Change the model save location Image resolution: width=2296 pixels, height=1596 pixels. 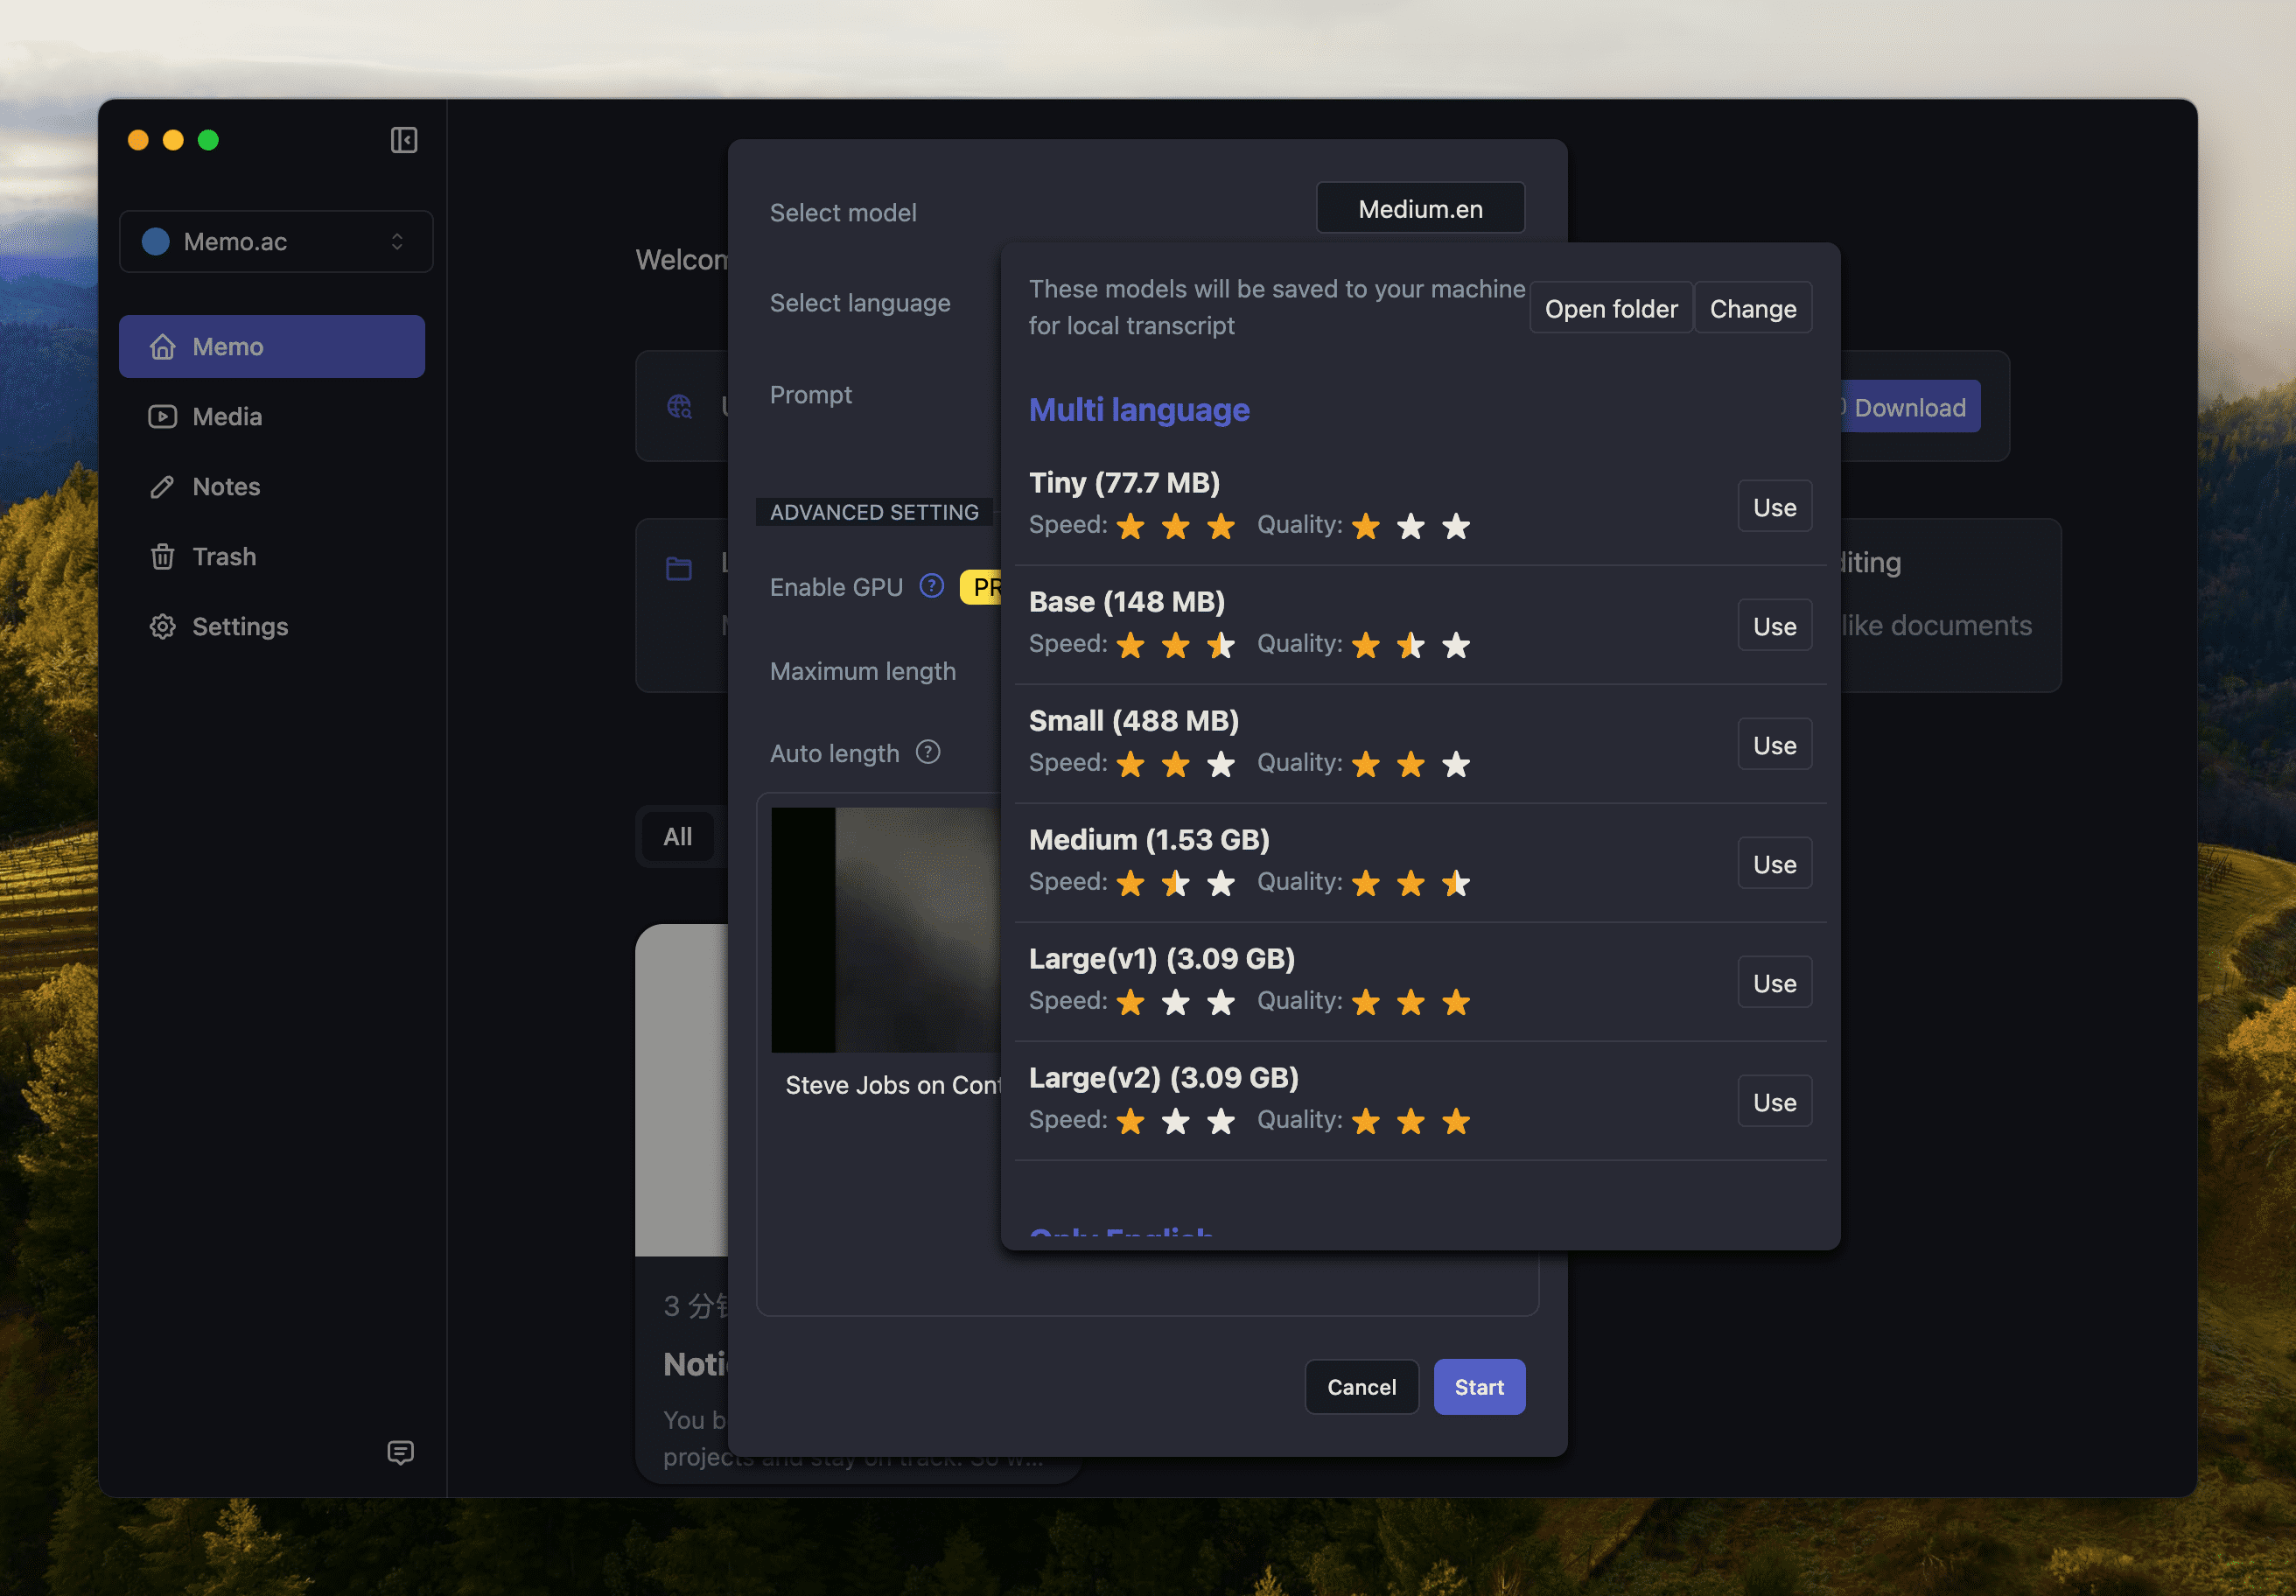click(x=1752, y=309)
